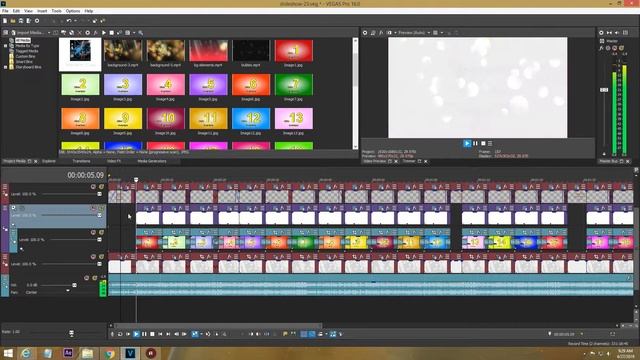Click the Open project folder icon
Image resolution: width=640 pixels, height=360 pixels.
[x=13, y=21]
